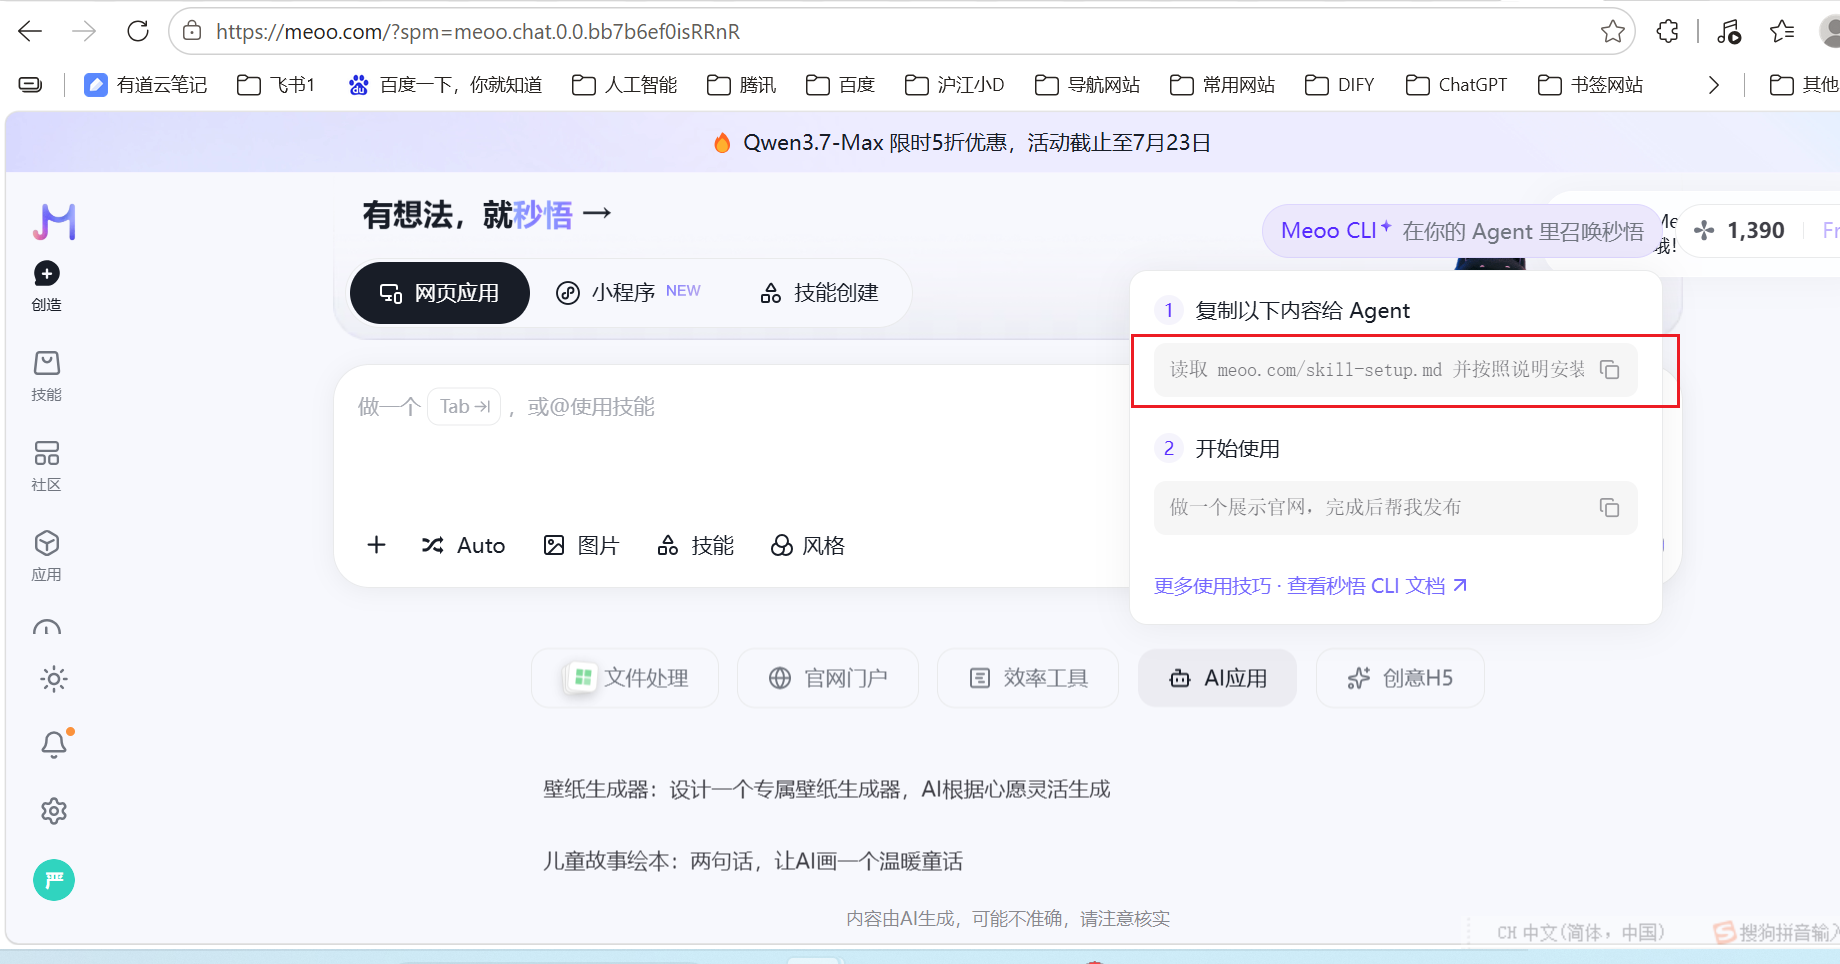
Task: Select 效率工具 category chip
Action: (1027, 678)
